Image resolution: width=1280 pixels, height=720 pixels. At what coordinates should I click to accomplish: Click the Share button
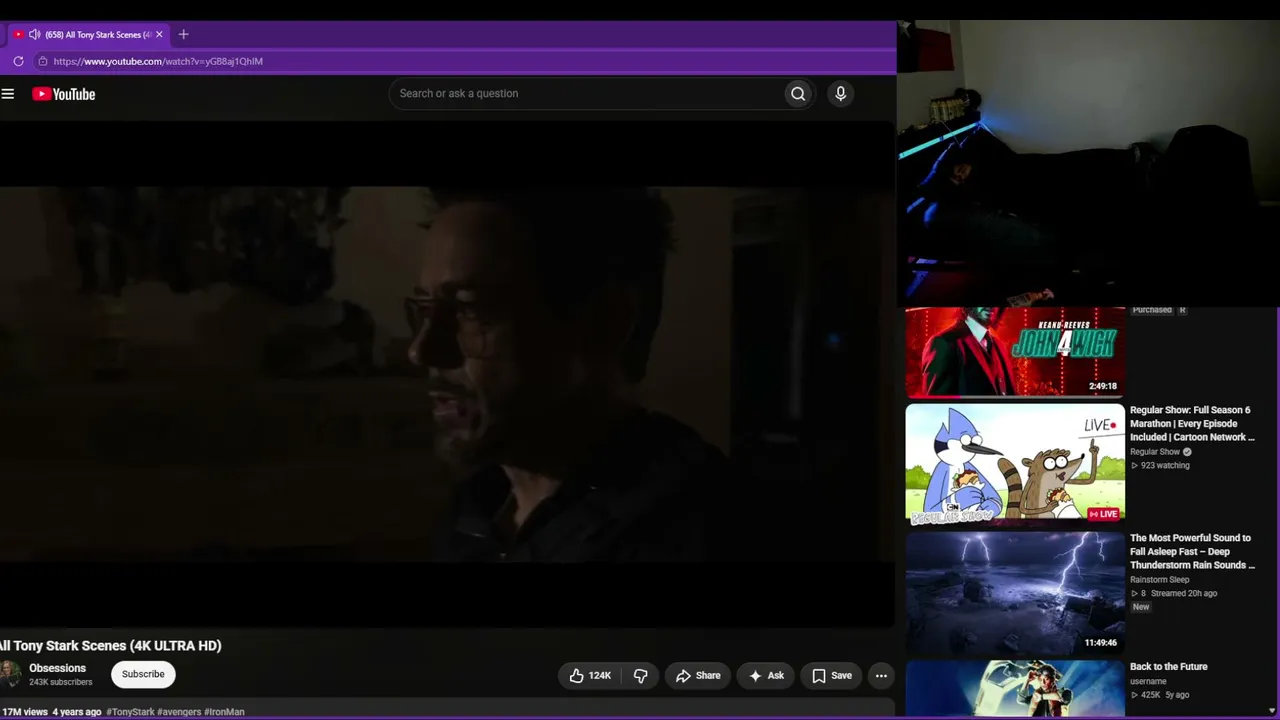697,676
